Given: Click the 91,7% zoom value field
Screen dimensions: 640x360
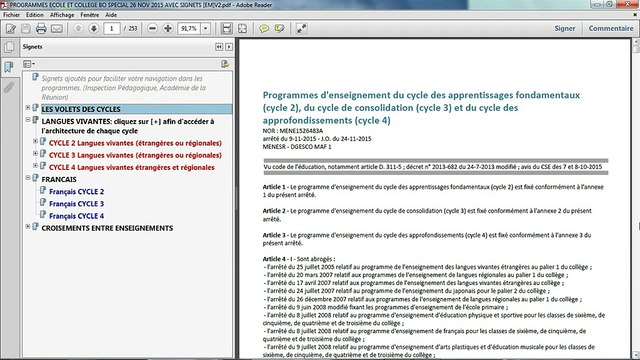Looking at the screenshot, I should [189, 29].
